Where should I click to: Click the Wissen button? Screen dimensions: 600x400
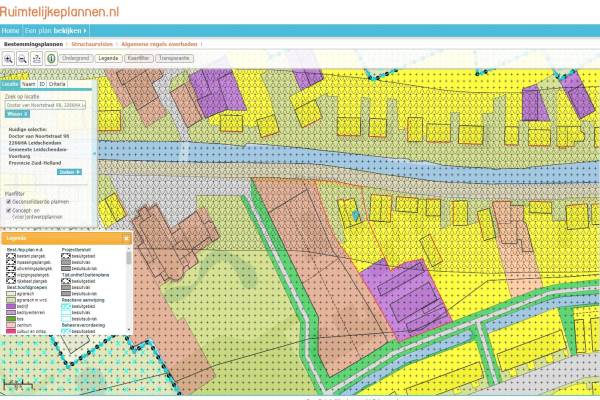15,115
